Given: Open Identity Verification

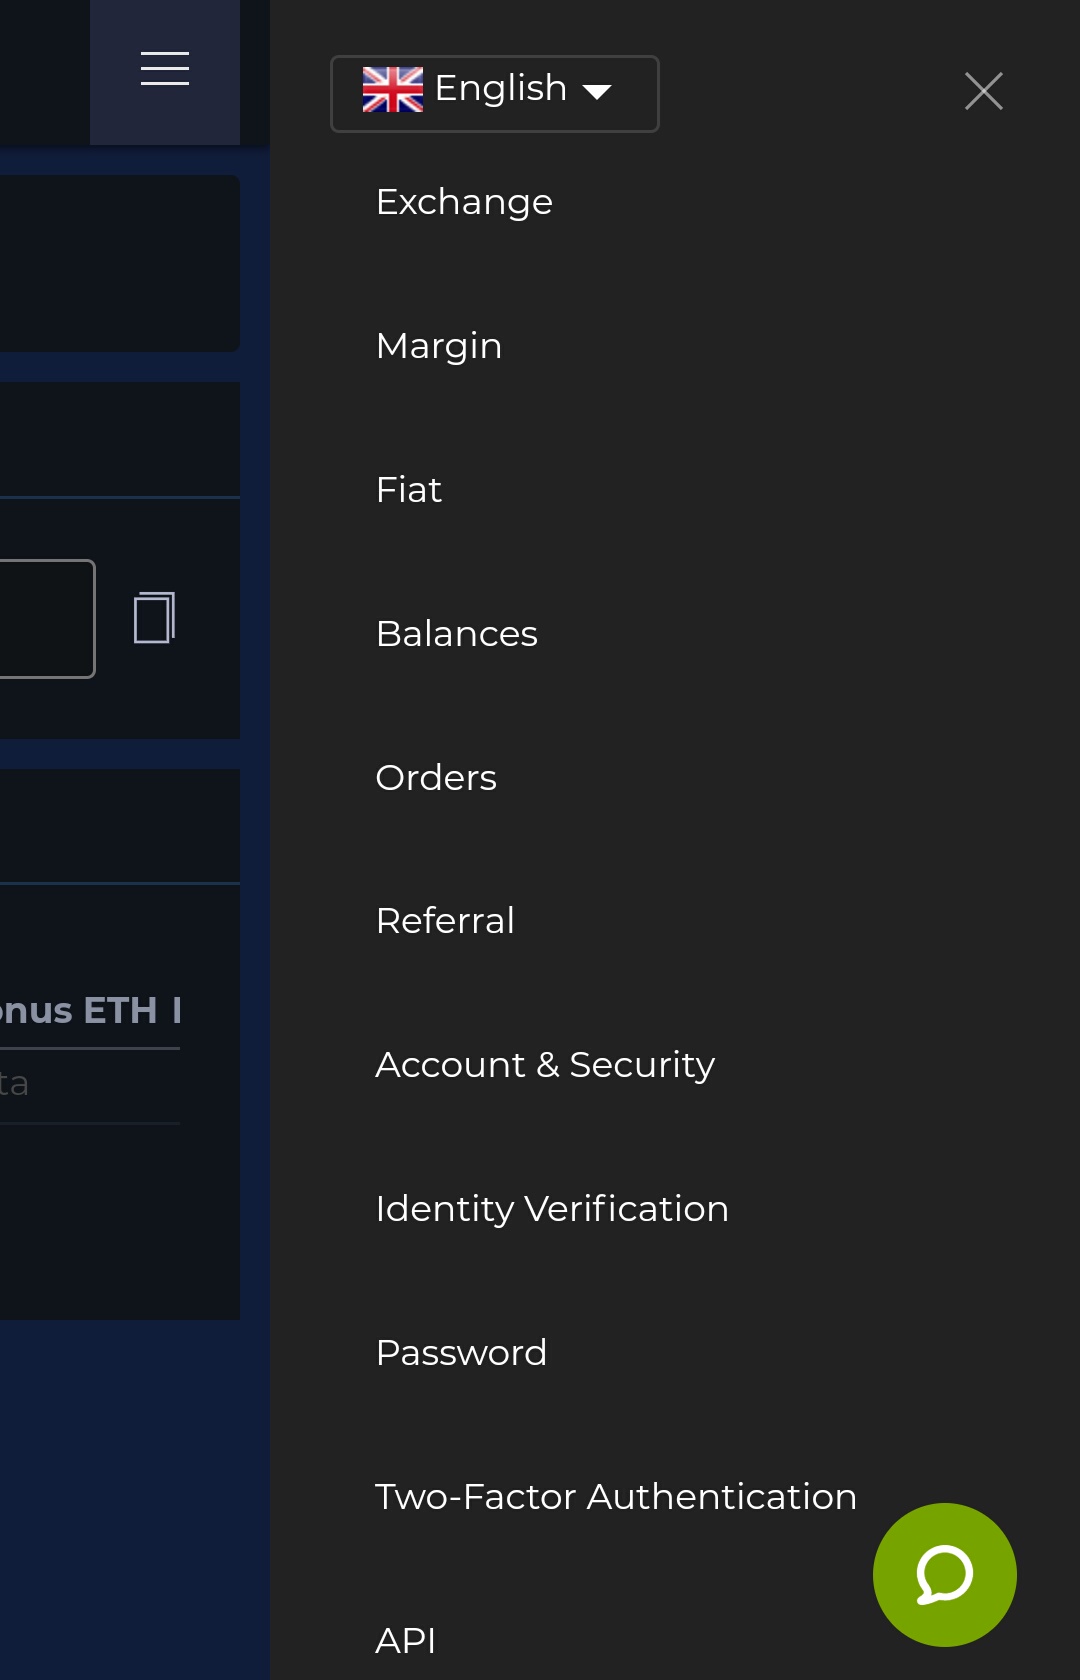Looking at the screenshot, I should tap(552, 1209).
